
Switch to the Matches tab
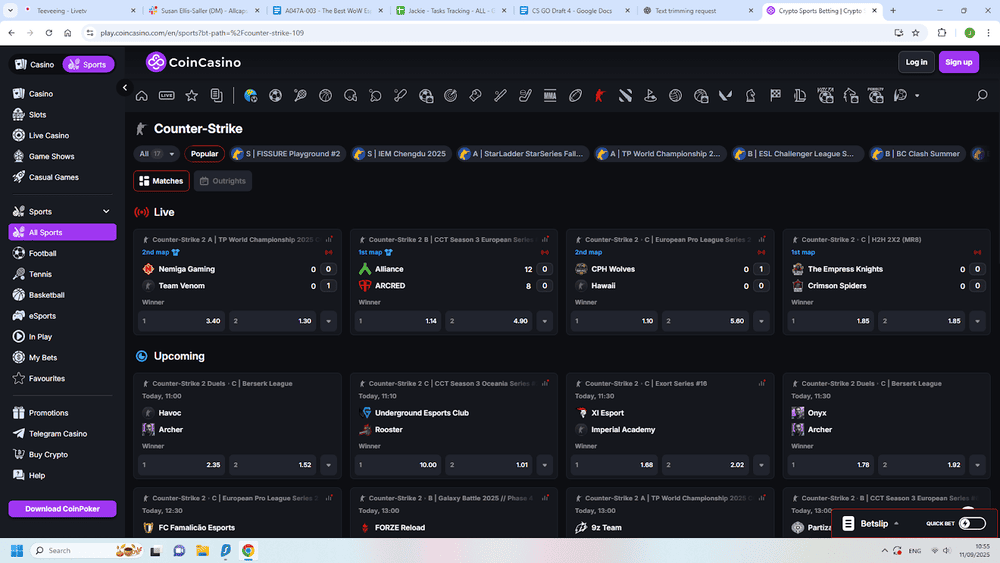[x=161, y=181]
